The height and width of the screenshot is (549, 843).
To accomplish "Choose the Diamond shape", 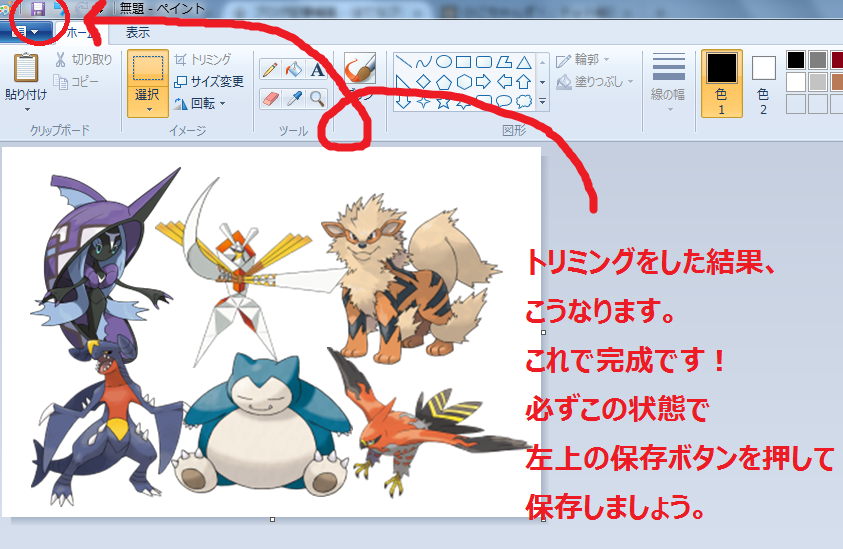I will coord(424,82).
